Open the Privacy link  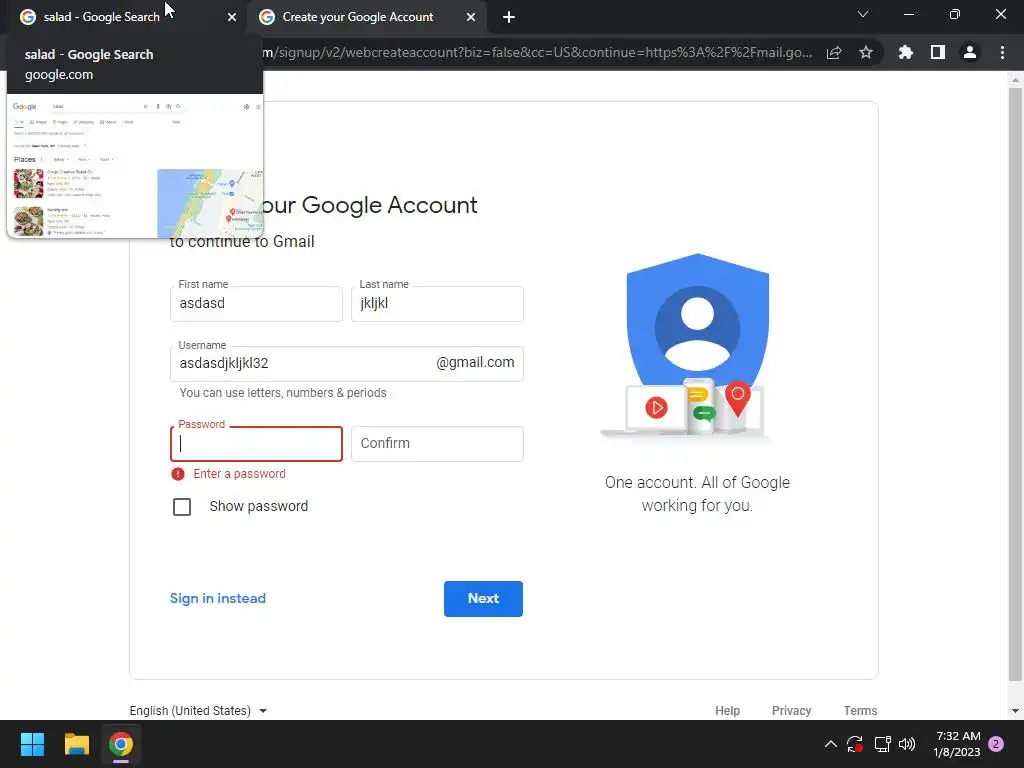click(792, 711)
